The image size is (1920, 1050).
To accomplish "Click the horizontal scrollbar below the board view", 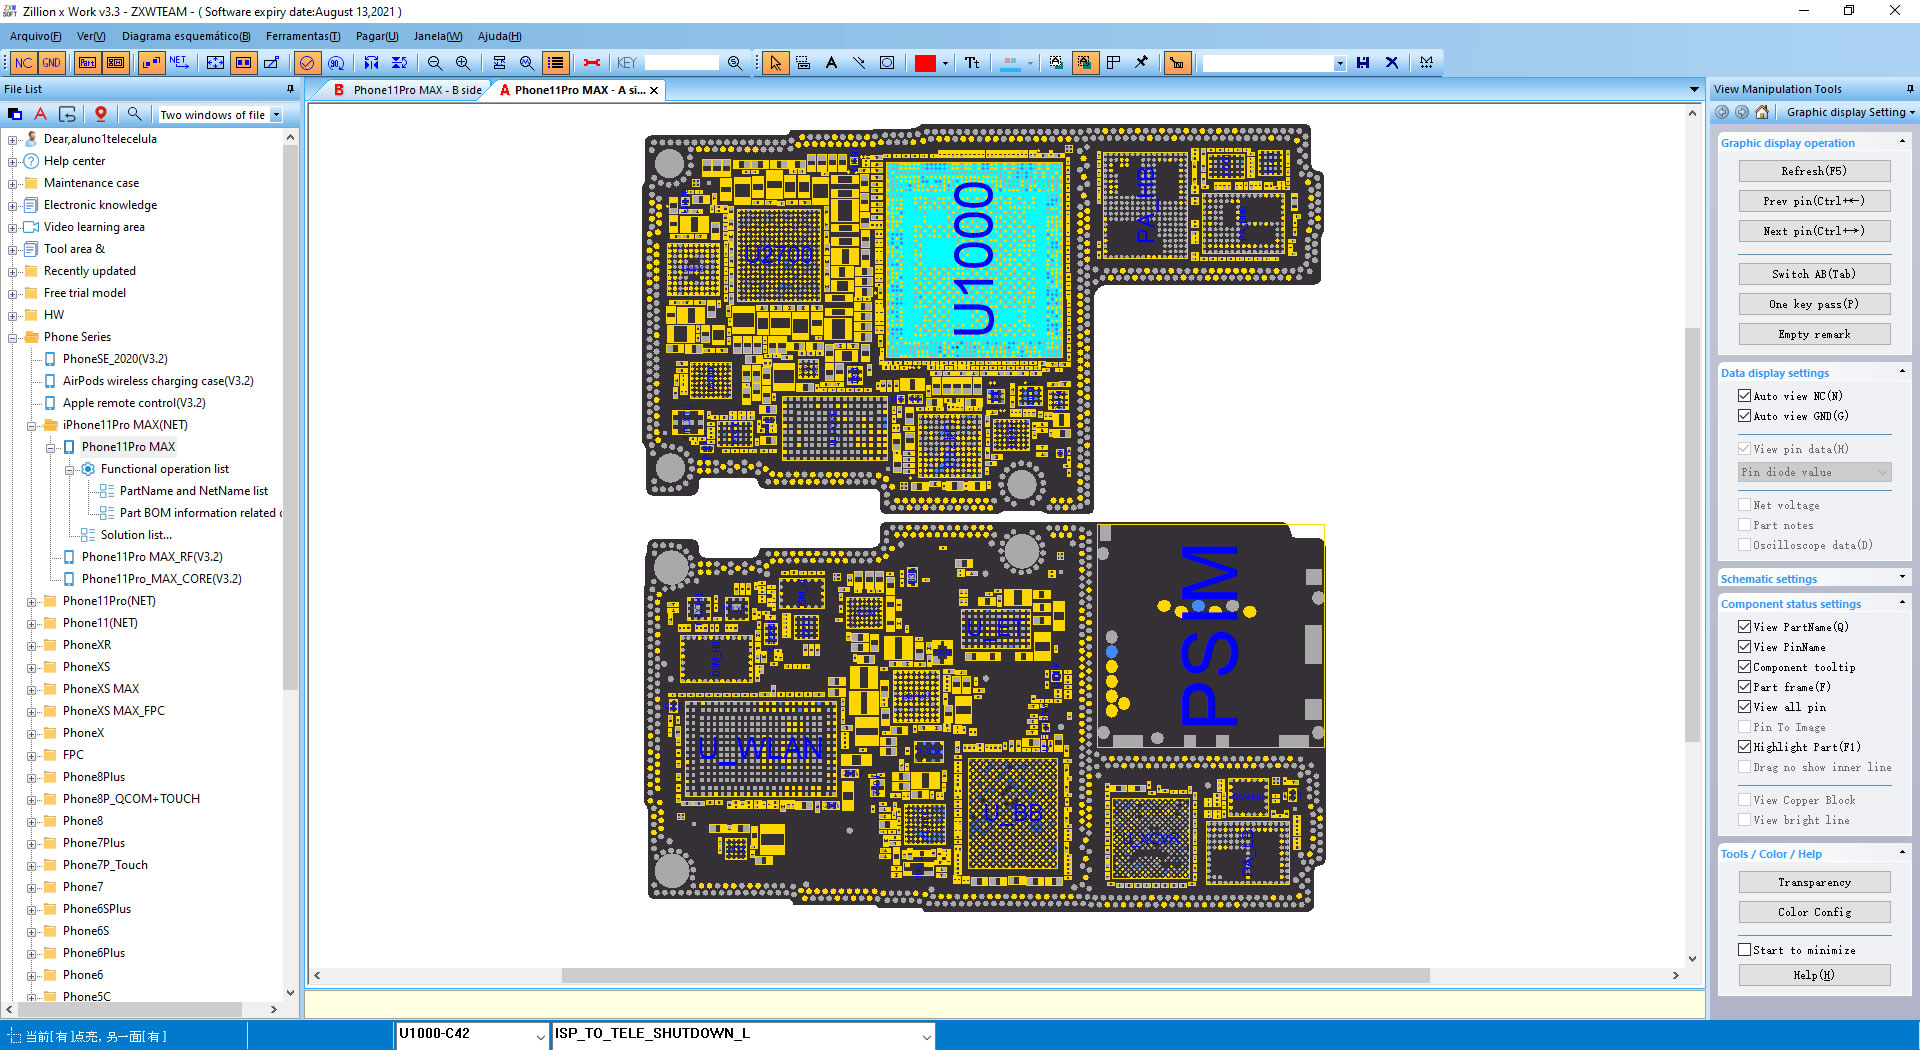I will pyautogui.click(x=995, y=975).
